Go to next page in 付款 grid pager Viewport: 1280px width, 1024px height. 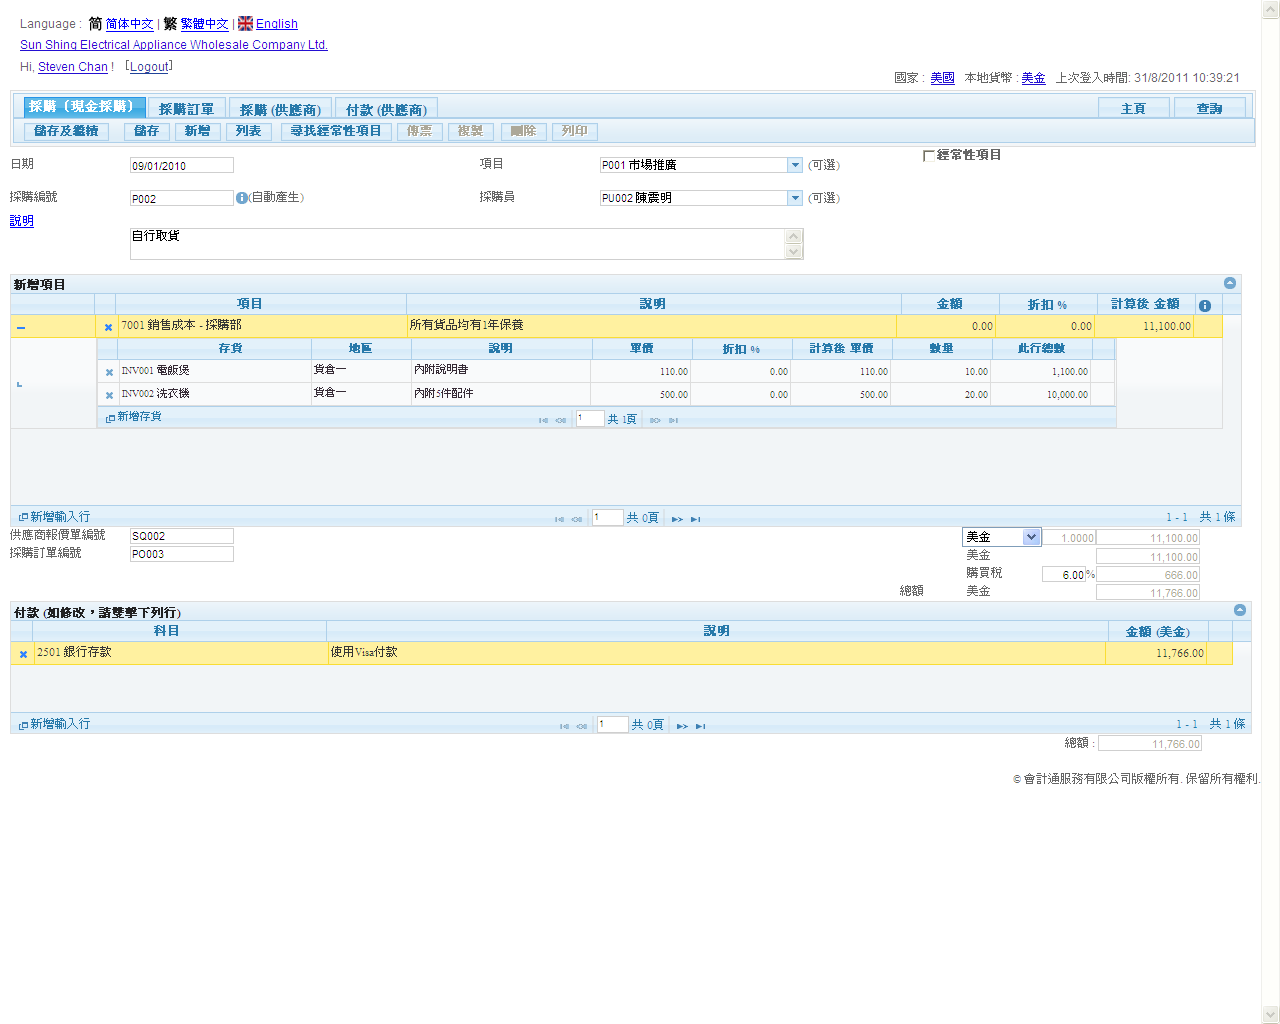tap(682, 726)
